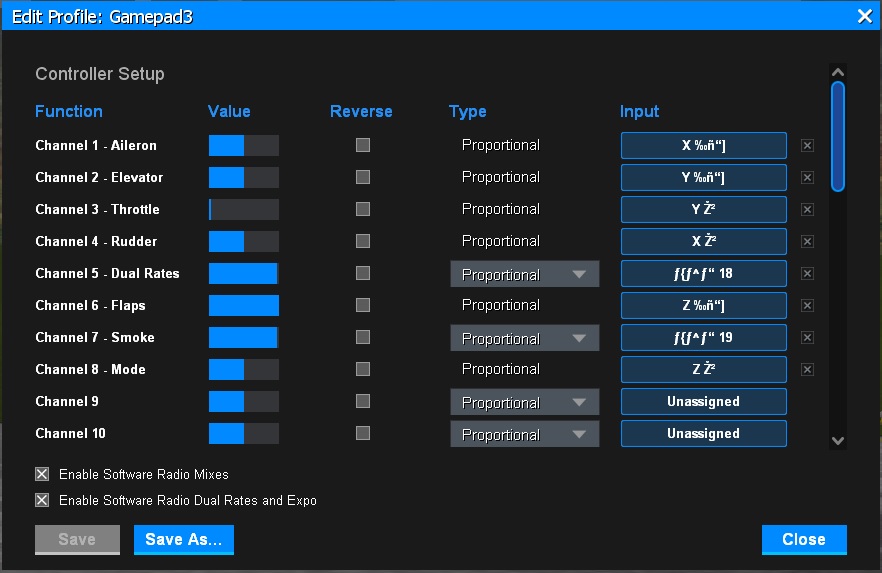
Task: Click the Channel 3 Throttle value bar
Action: pos(243,209)
